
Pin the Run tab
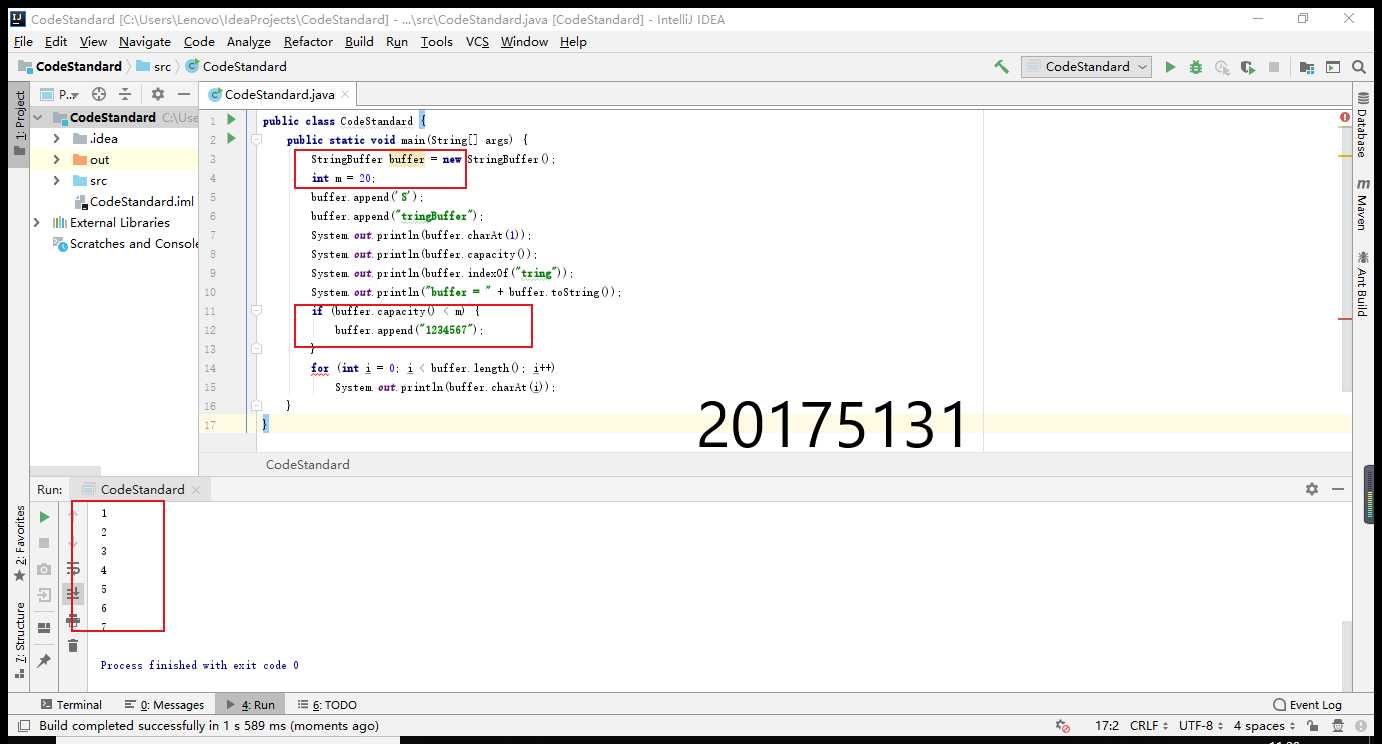click(x=44, y=661)
